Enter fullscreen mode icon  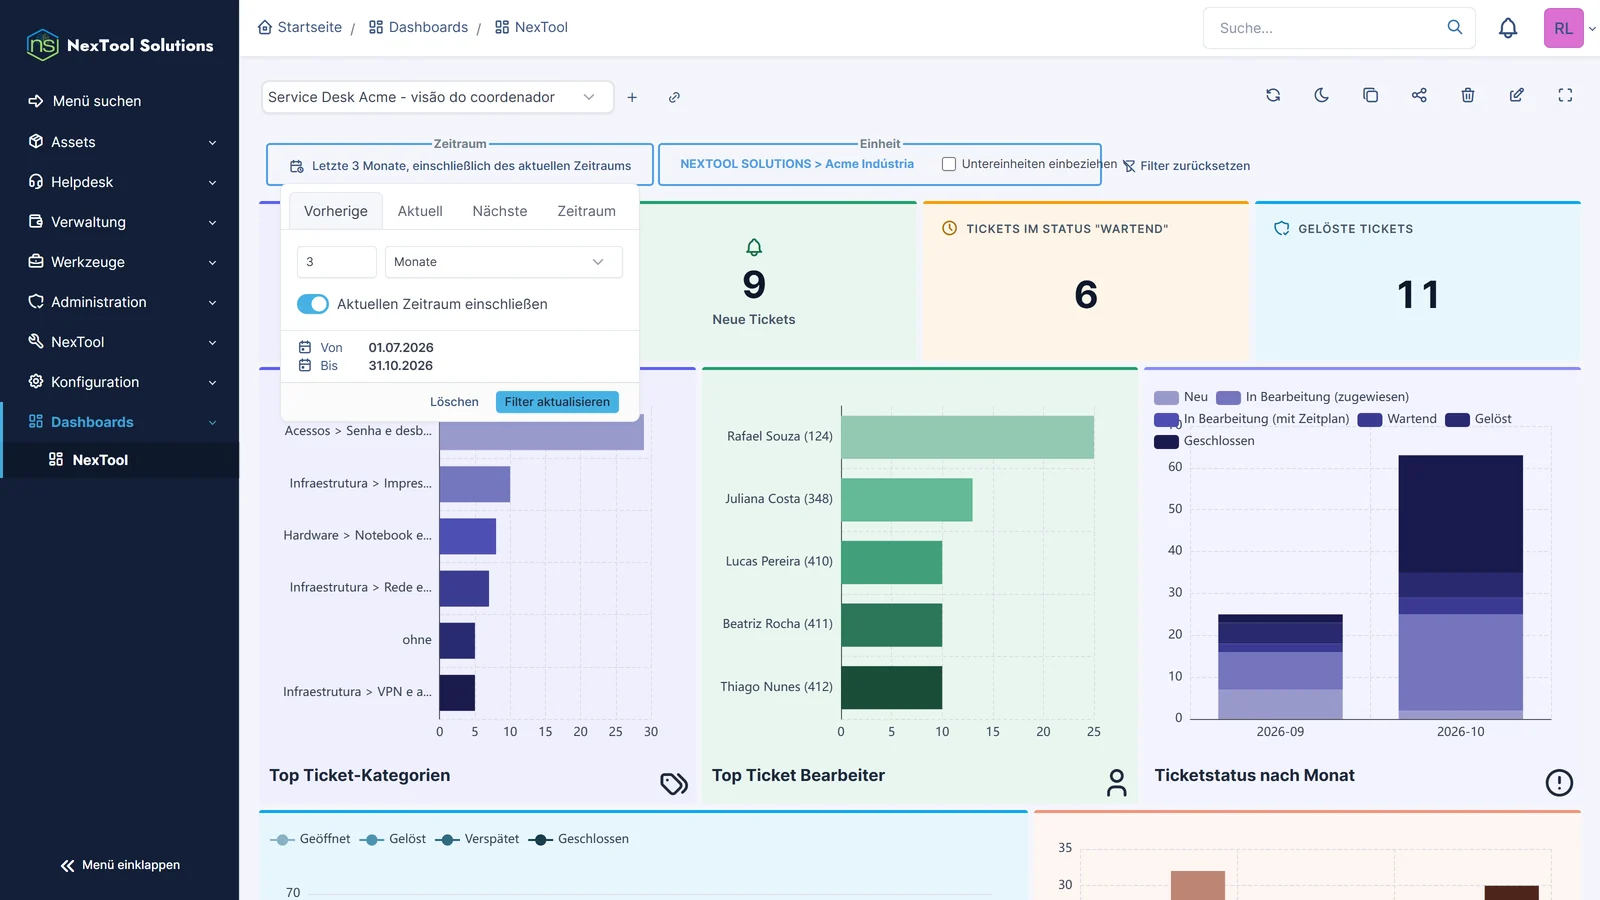[x=1565, y=95]
